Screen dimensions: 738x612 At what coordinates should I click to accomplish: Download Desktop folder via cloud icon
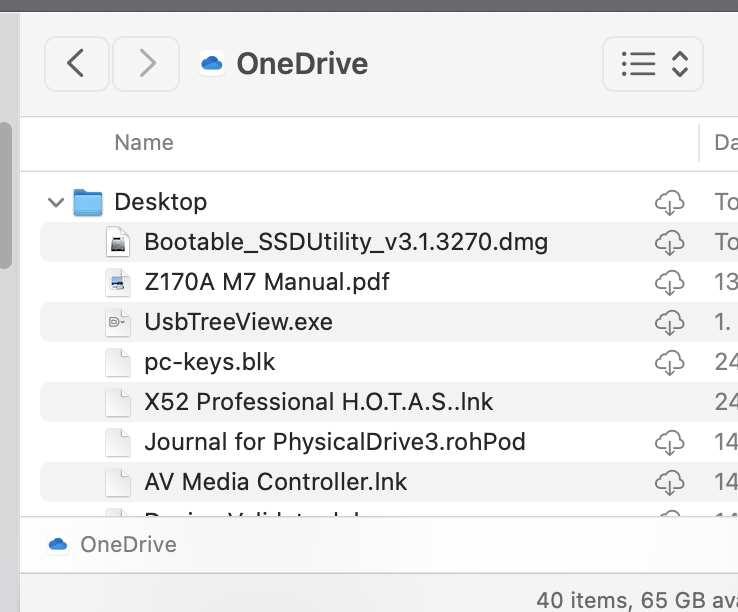pyautogui.click(x=669, y=203)
